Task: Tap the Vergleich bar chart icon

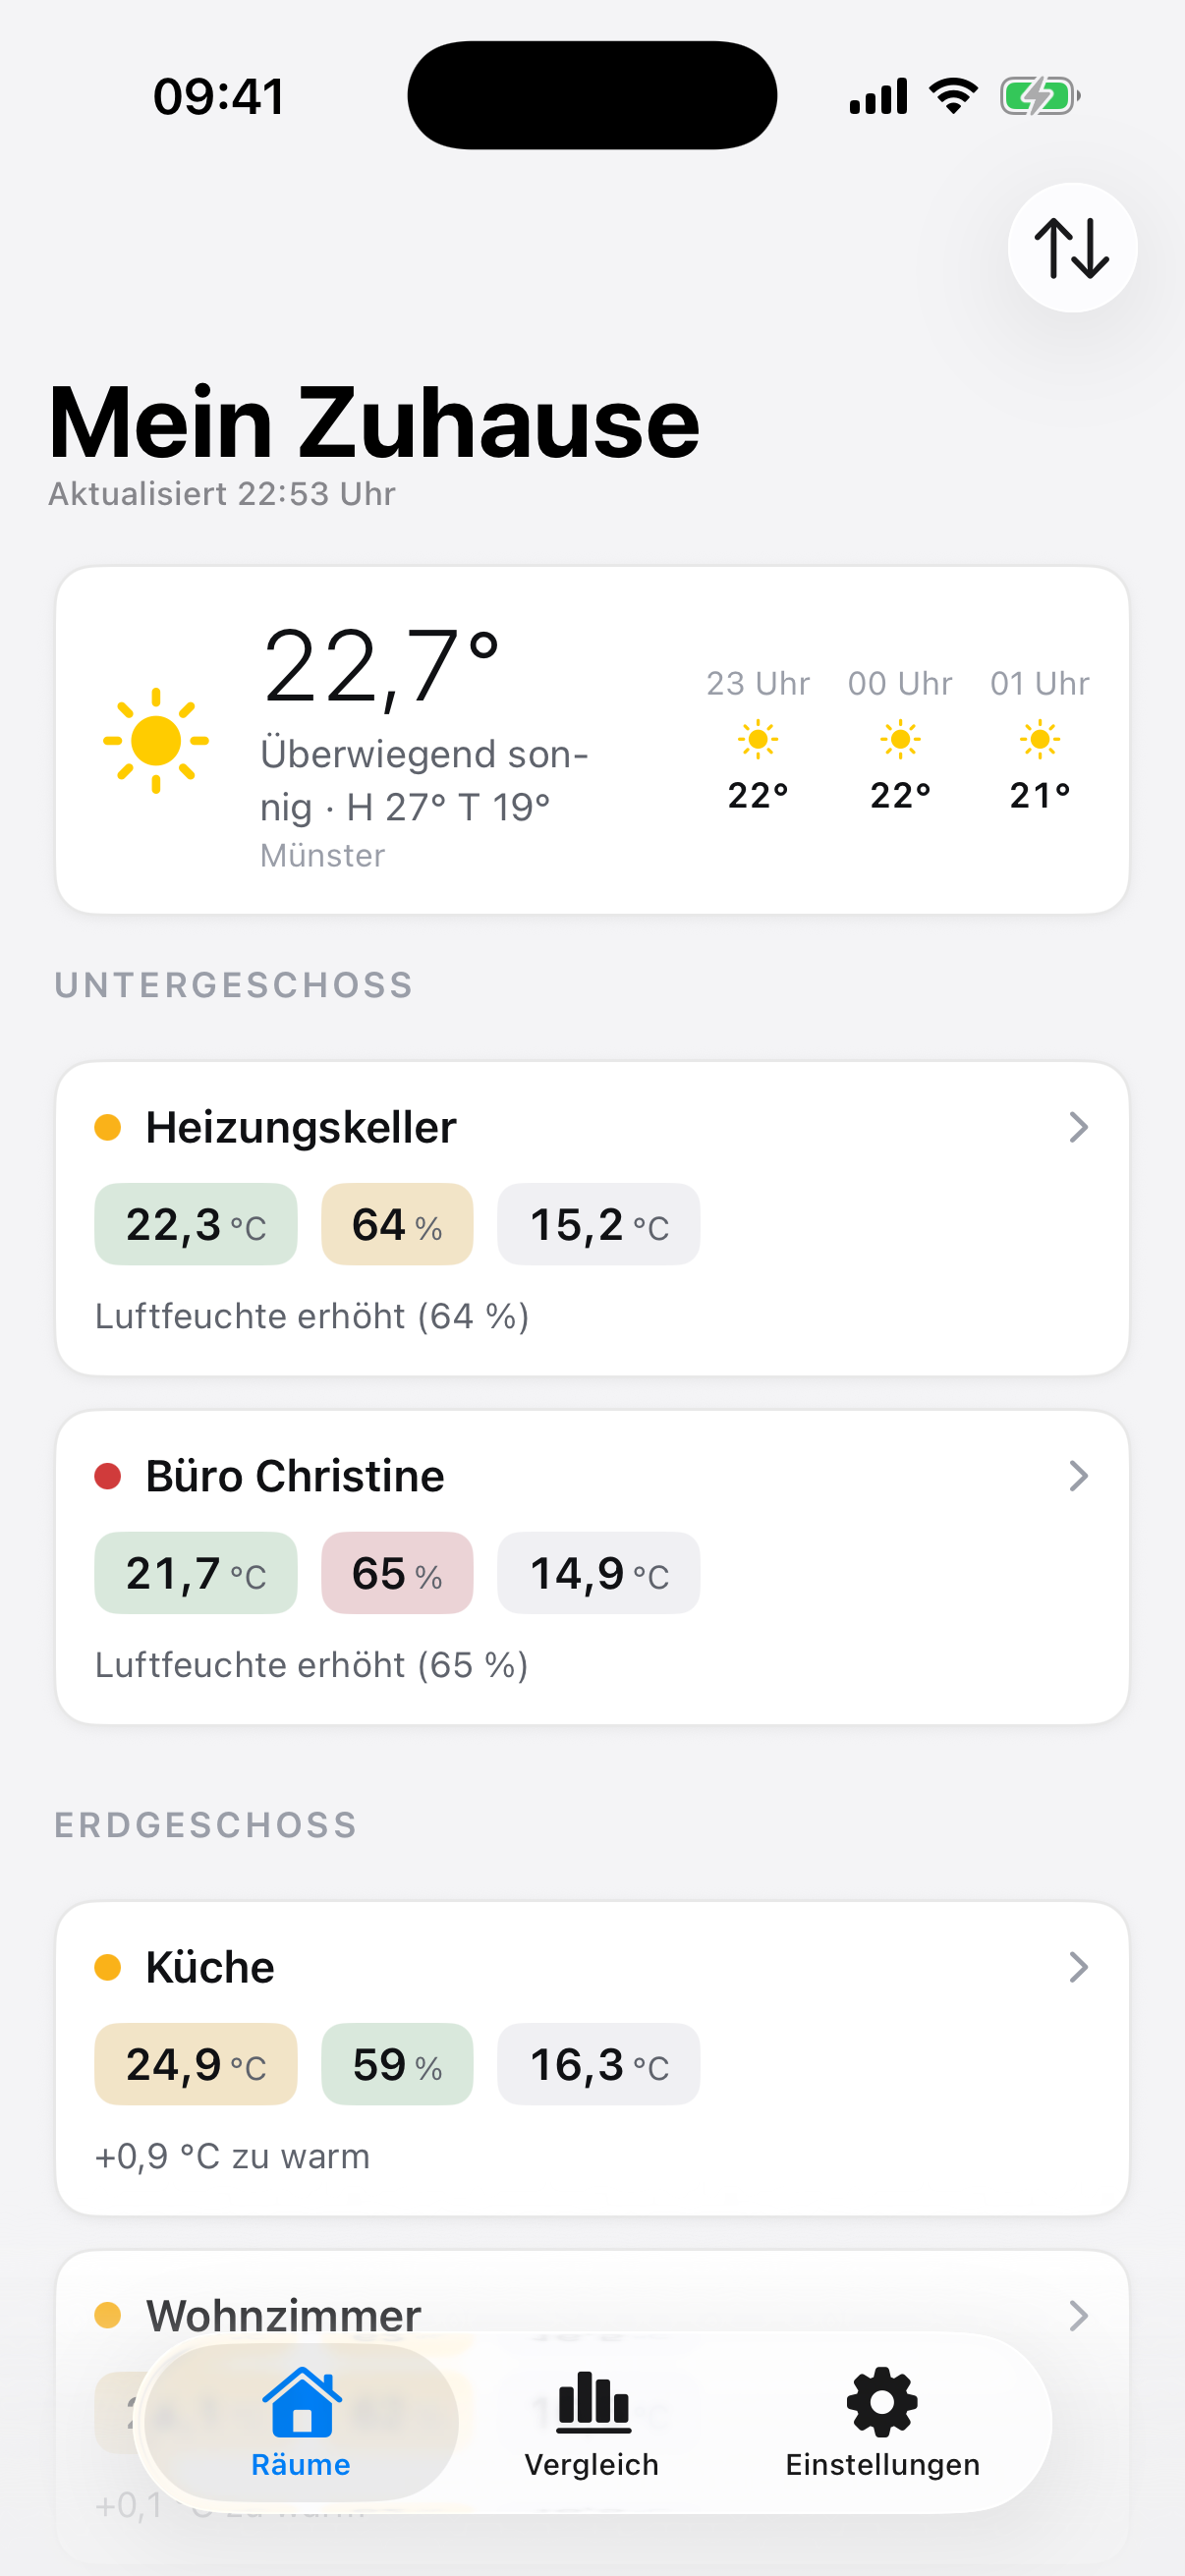Action: click(593, 2402)
